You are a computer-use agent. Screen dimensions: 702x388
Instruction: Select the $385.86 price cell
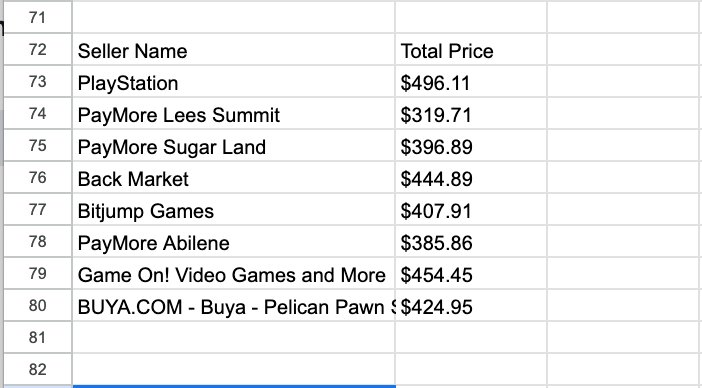(x=471, y=242)
